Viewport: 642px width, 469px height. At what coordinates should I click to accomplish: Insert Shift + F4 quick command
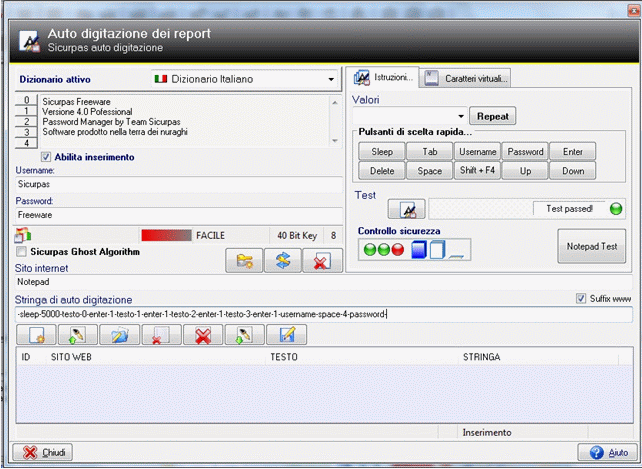pyautogui.click(x=477, y=170)
